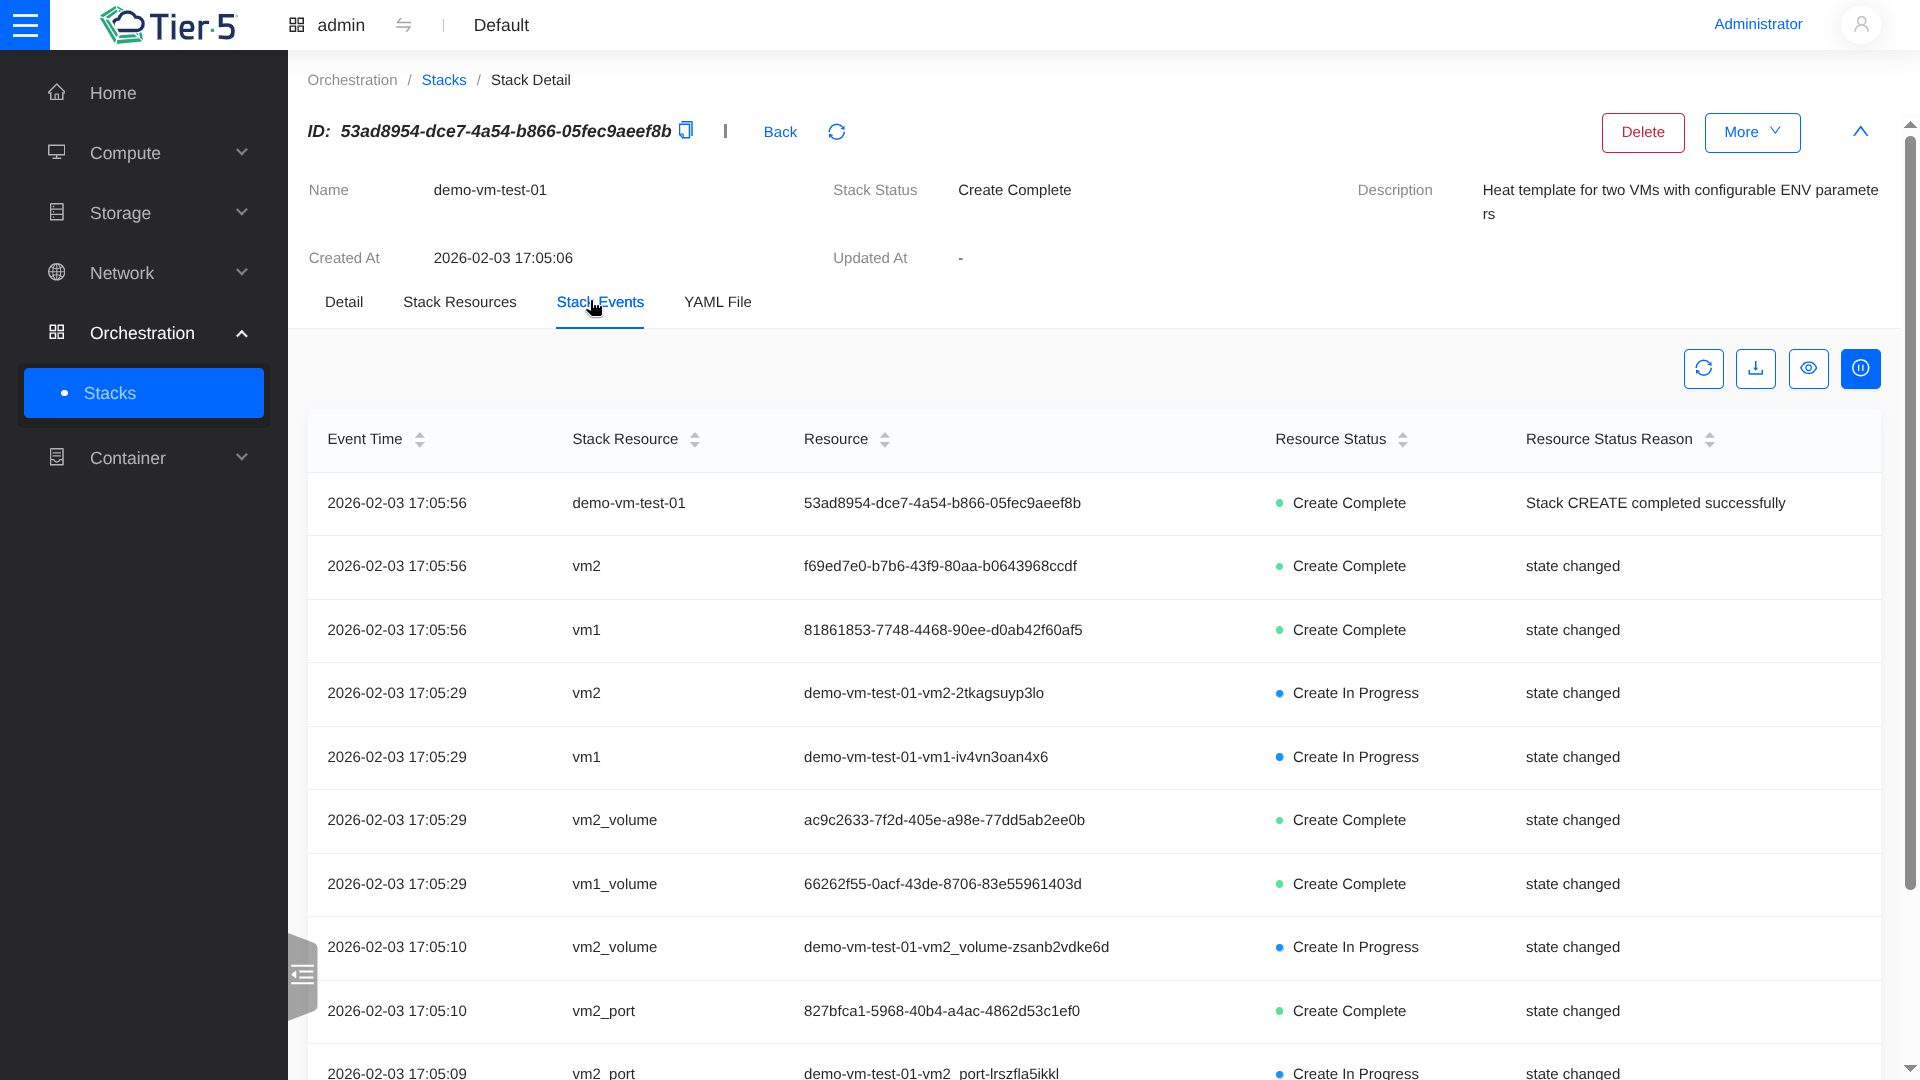The height and width of the screenshot is (1080, 1920).
Task: Download the stack events list
Action: point(1755,369)
